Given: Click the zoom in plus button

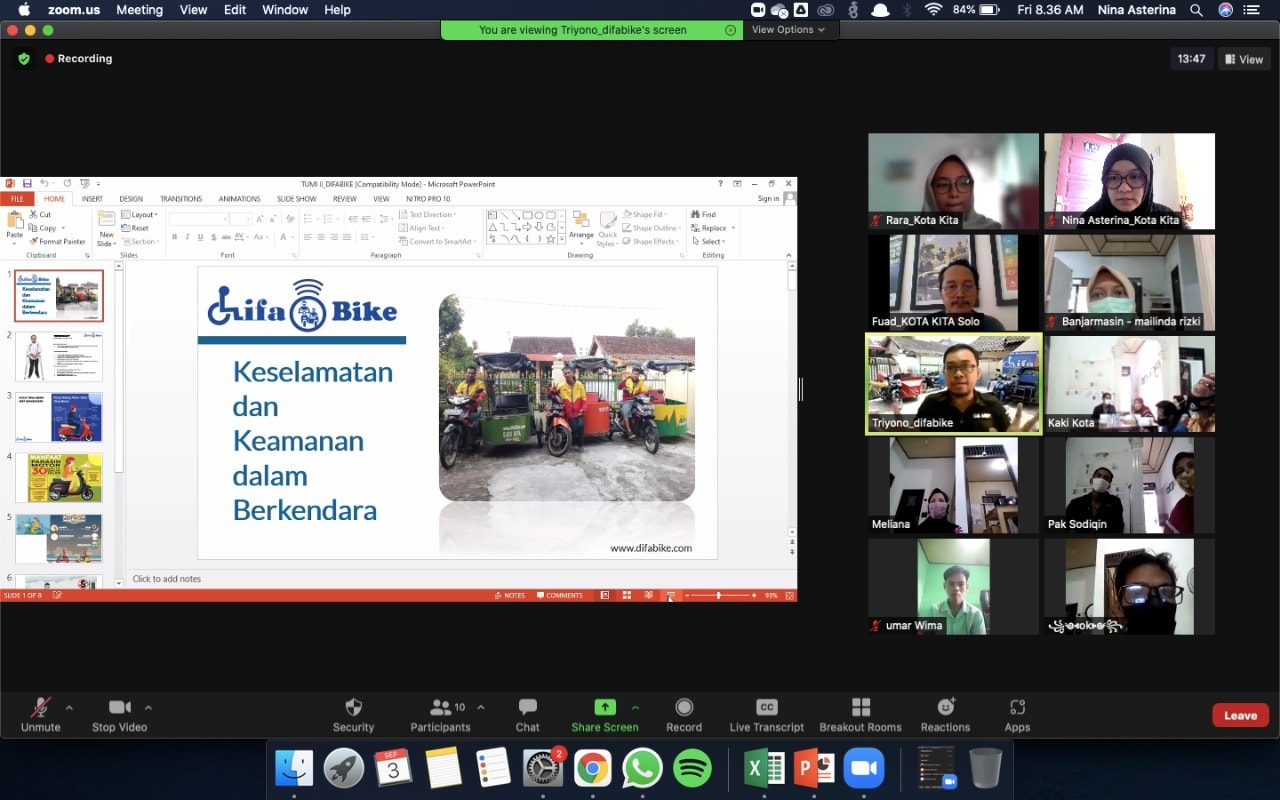Looking at the screenshot, I should pyautogui.click(x=754, y=595).
